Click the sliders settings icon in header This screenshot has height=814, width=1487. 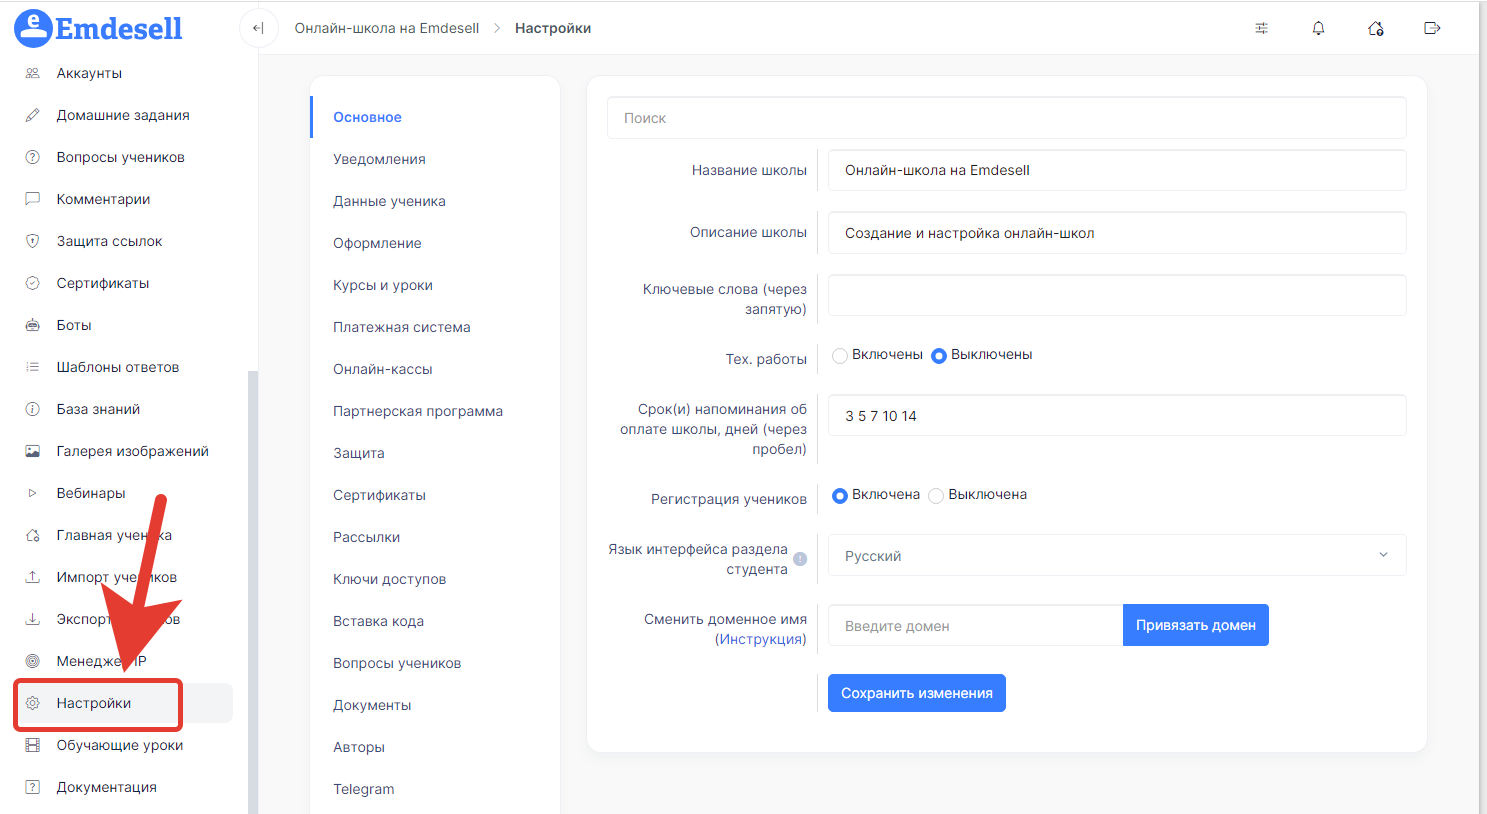(x=1261, y=28)
